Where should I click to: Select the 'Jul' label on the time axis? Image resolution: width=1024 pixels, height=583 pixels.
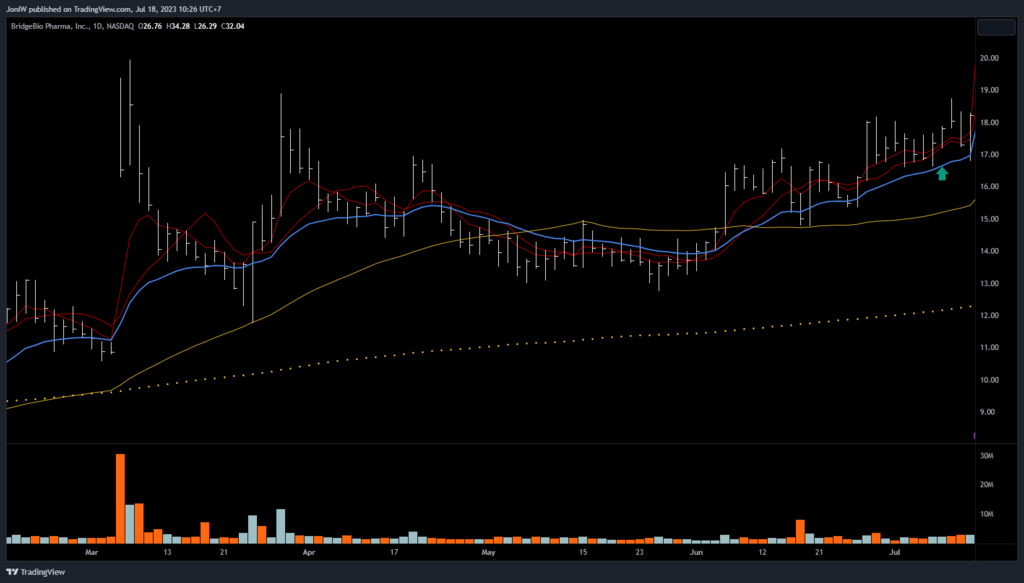click(x=896, y=552)
